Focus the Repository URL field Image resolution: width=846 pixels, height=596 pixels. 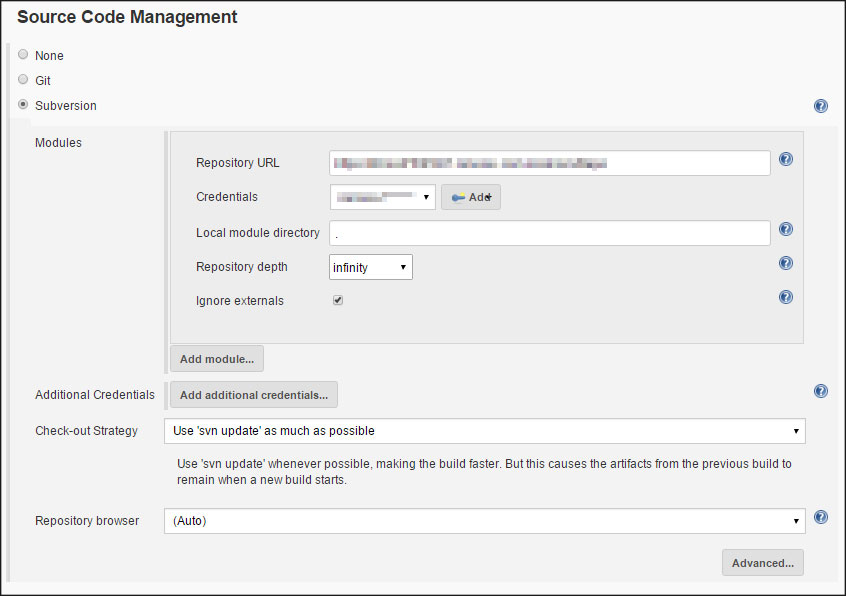click(550, 163)
